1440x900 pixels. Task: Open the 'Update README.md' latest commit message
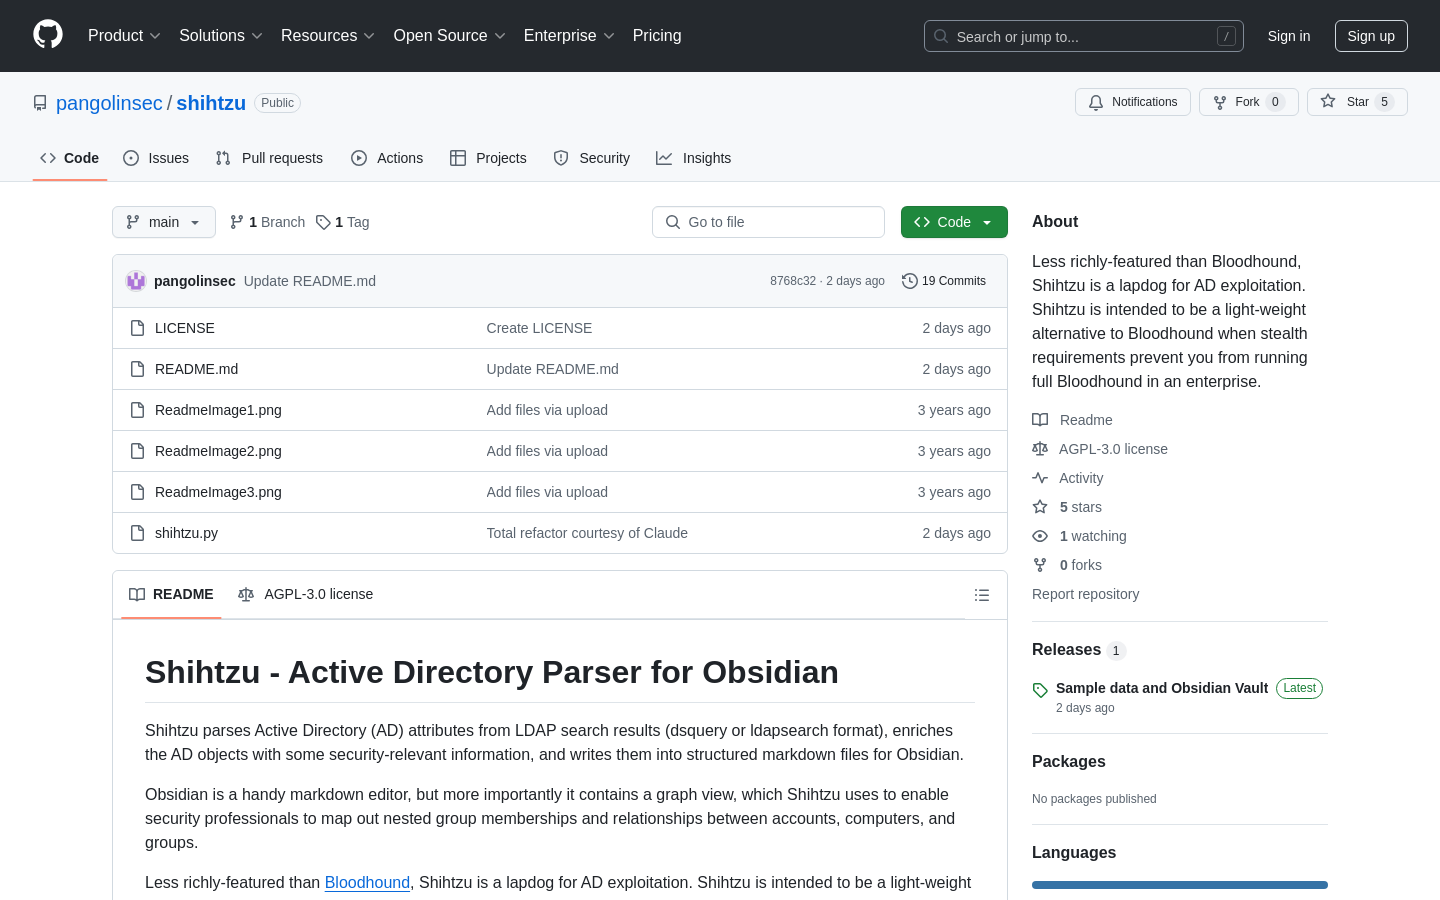[x=310, y=281]
